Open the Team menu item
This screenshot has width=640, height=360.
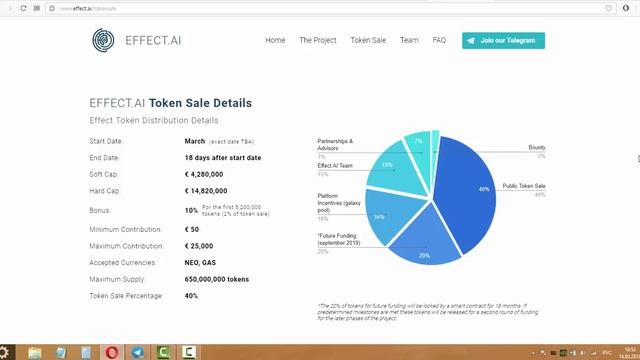coord(409,40)
